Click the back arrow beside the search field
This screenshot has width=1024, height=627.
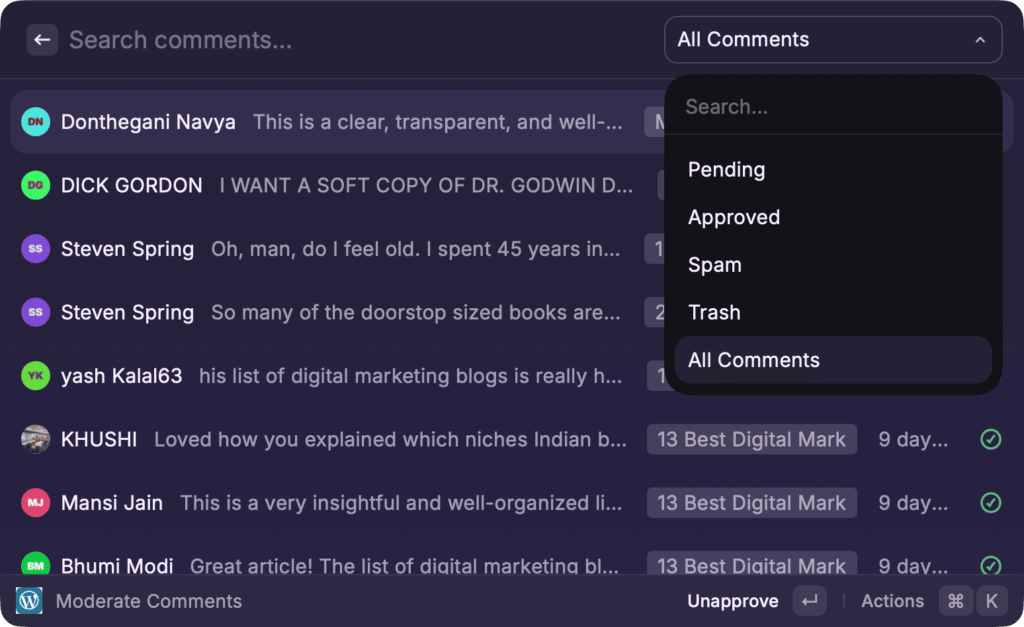click(x=41, y=39)
